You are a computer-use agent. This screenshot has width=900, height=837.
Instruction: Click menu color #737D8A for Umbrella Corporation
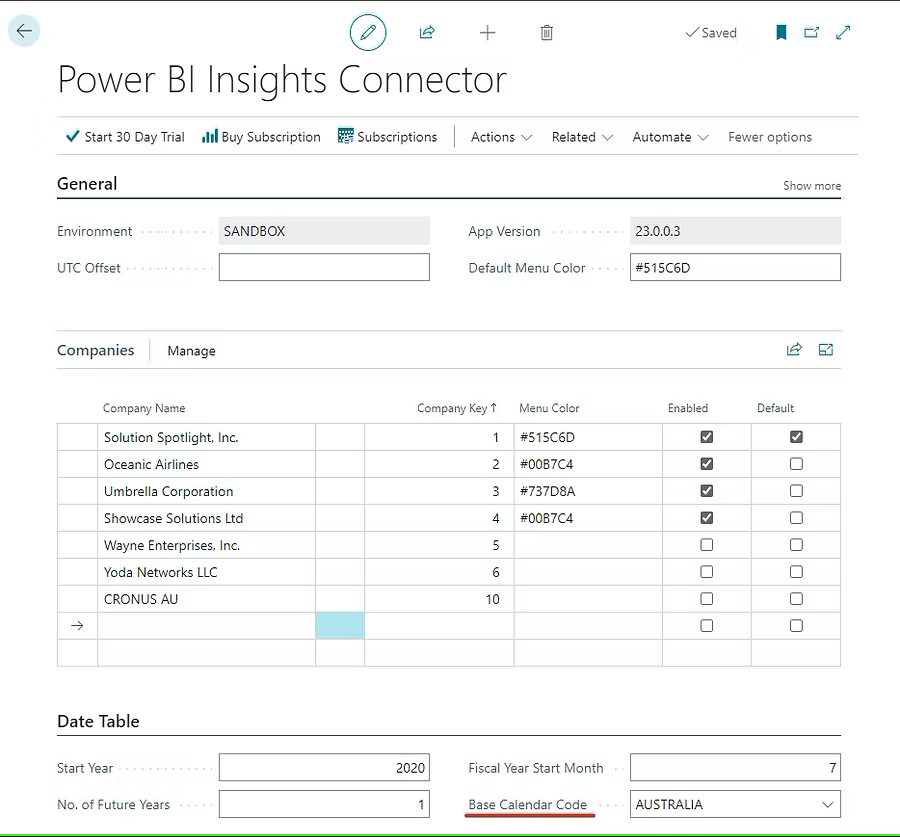pyautogui.click(x=588, y=491)
